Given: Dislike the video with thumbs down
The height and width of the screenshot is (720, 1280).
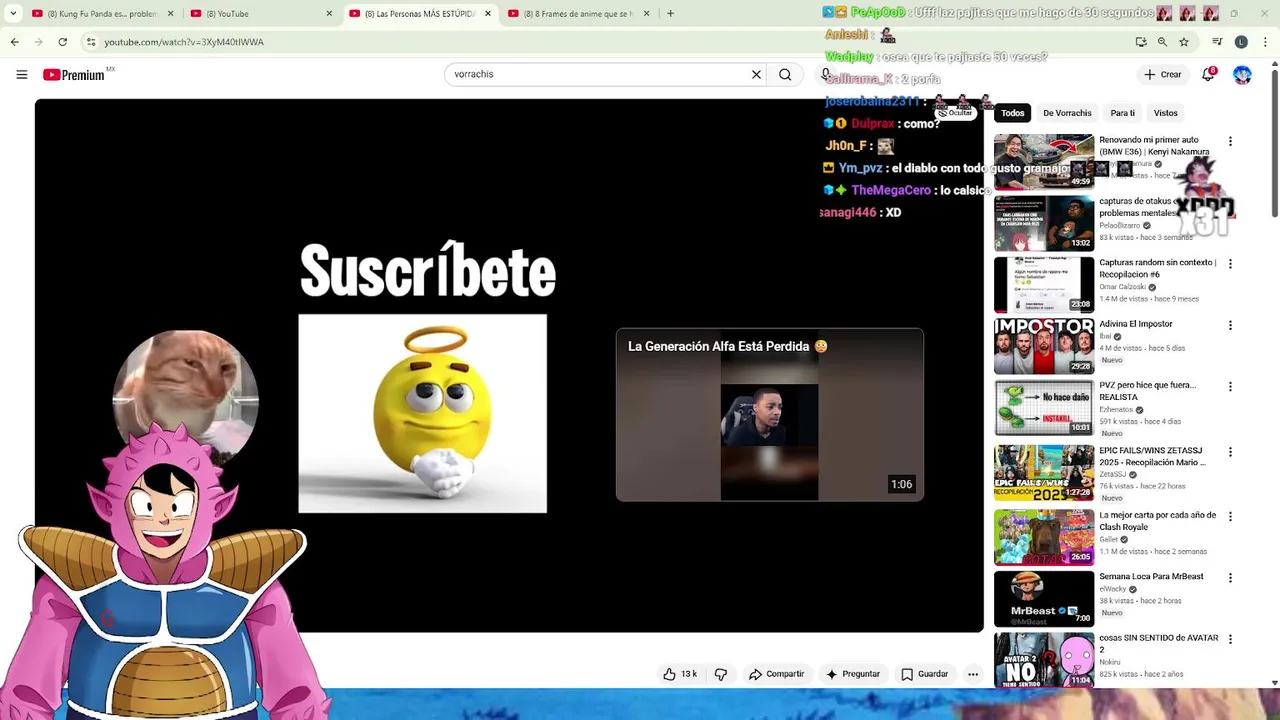Looking at the screenshot, I should (x=720, y=674).
